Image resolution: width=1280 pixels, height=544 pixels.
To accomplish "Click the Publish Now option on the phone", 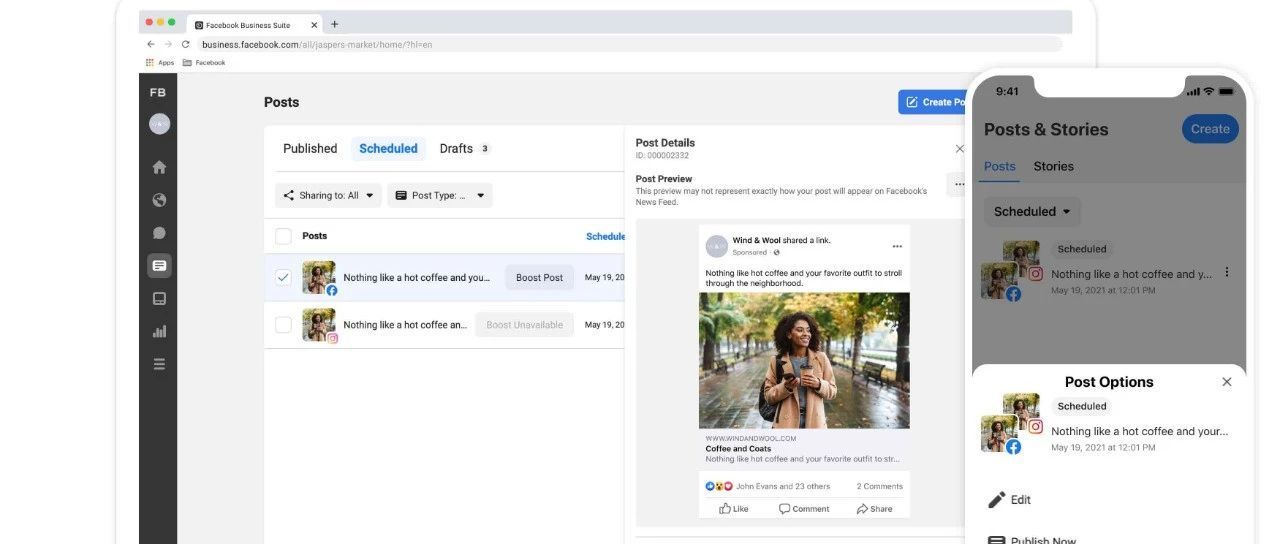I will point(1032,540).
